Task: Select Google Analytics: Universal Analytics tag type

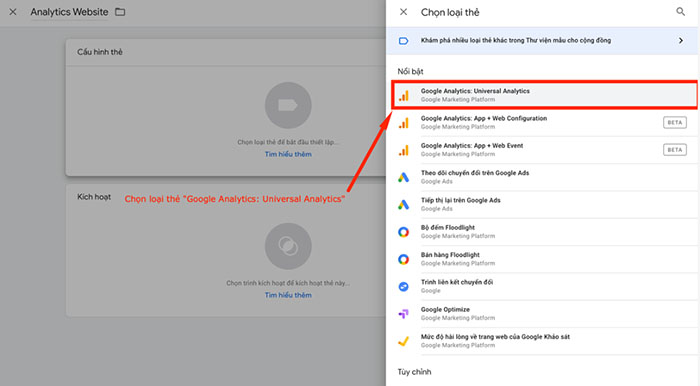Action: [x=545, y=95]
